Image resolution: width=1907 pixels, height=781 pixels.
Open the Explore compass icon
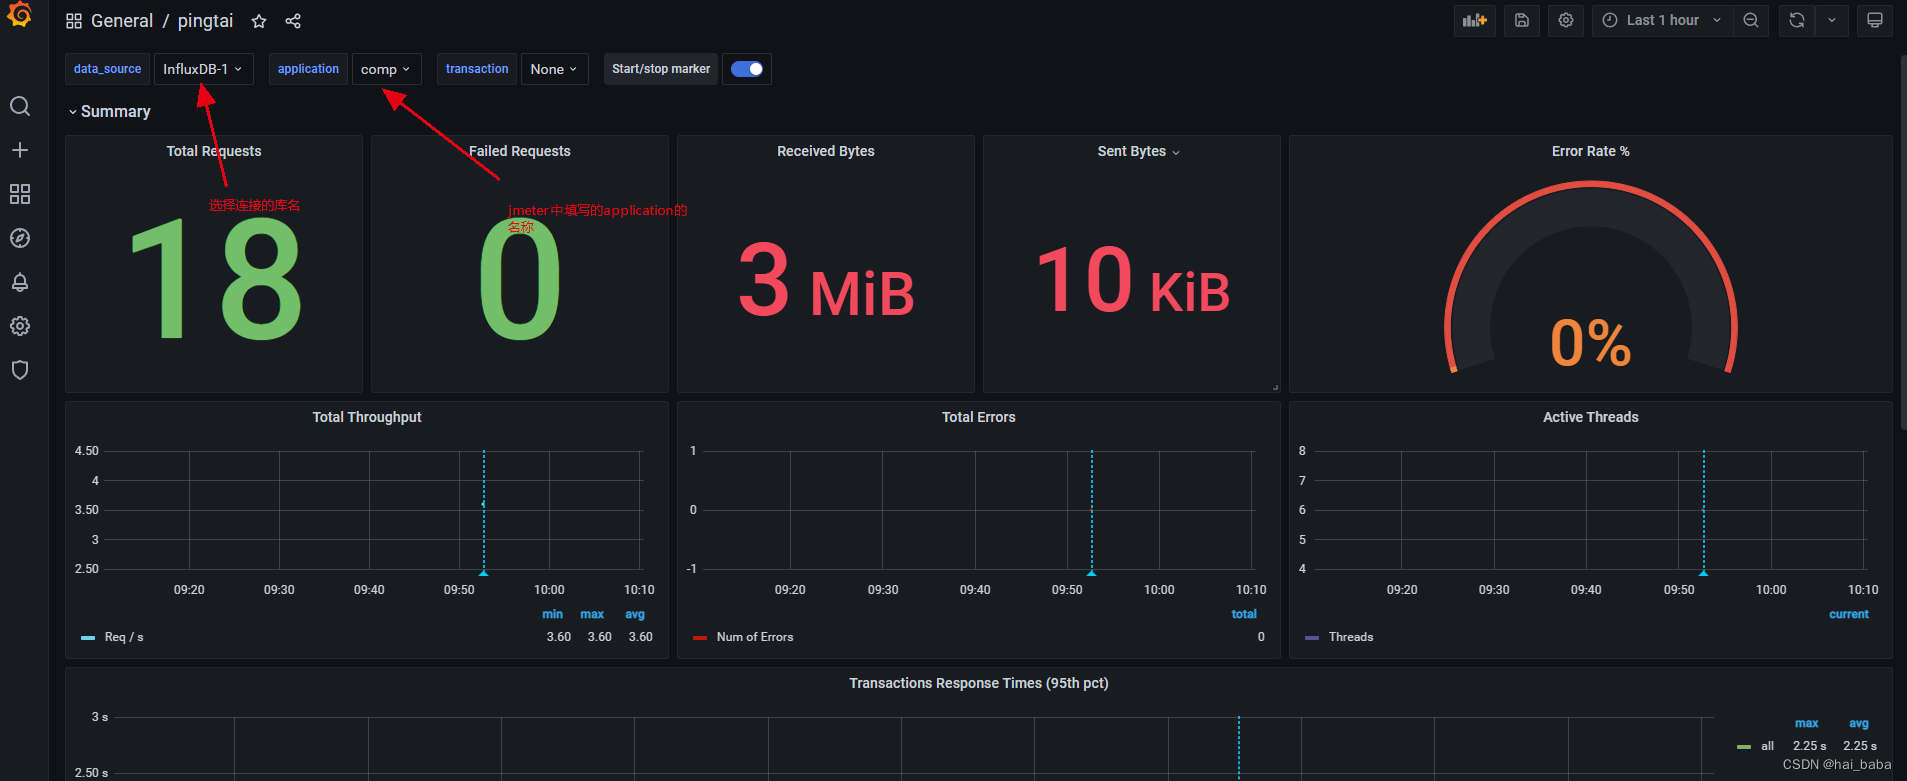(x=20, y=238)
